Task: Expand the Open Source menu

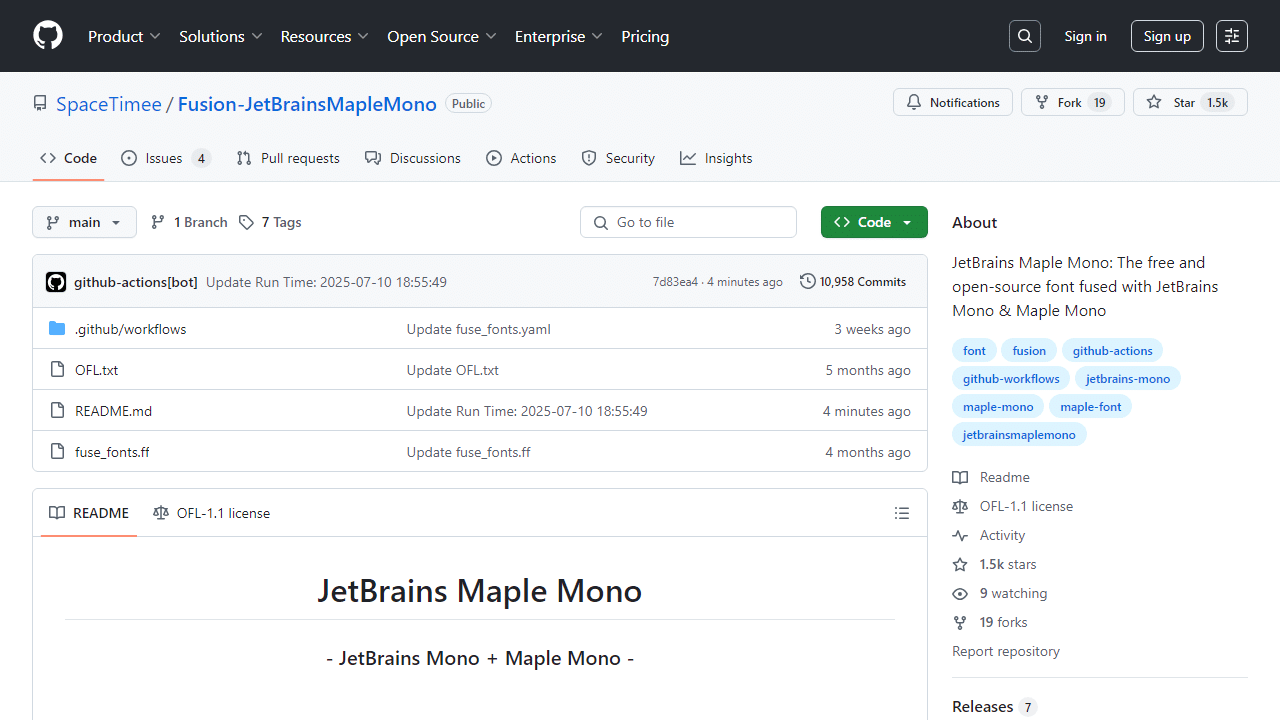Action: point(442,36)
